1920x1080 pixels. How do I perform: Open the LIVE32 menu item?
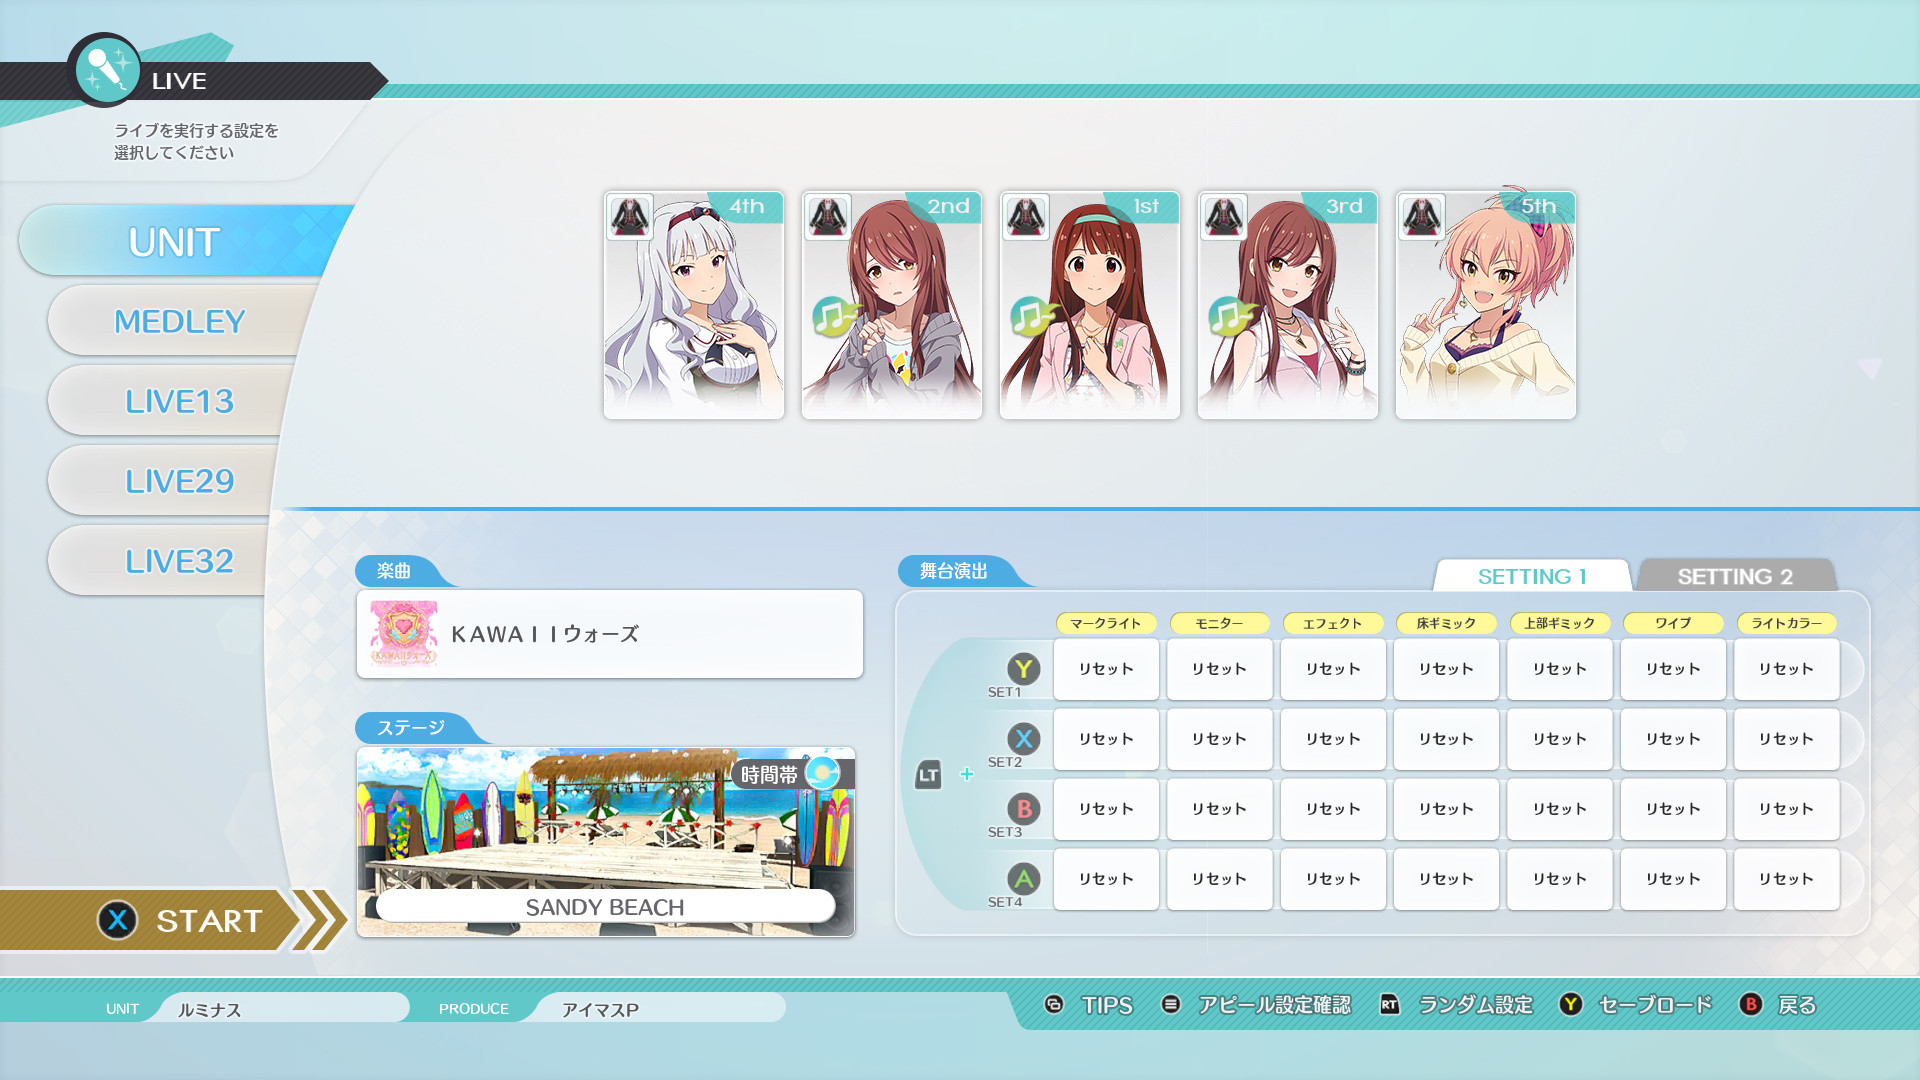coord(160,561)
